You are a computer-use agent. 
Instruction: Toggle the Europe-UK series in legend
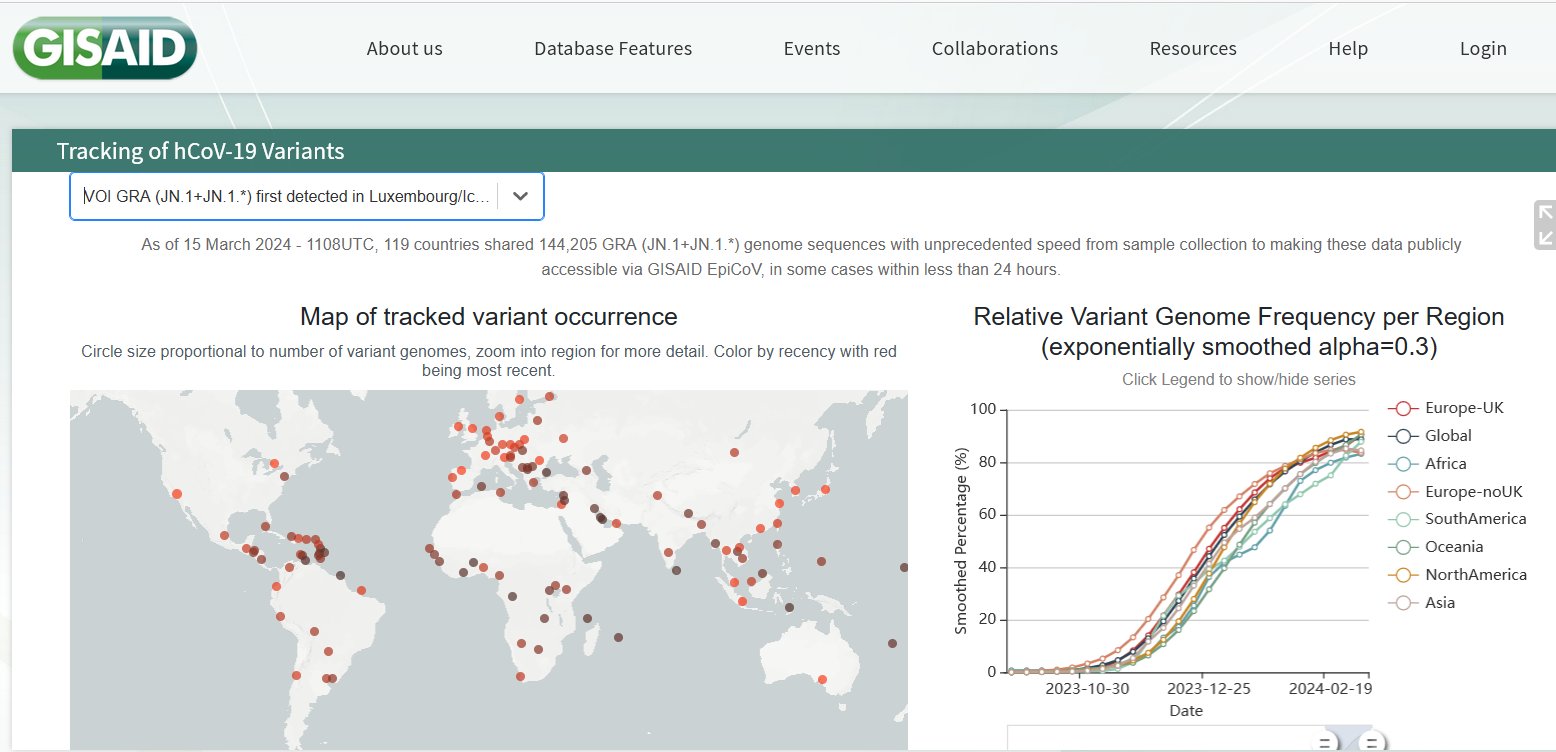[1465, 408]
